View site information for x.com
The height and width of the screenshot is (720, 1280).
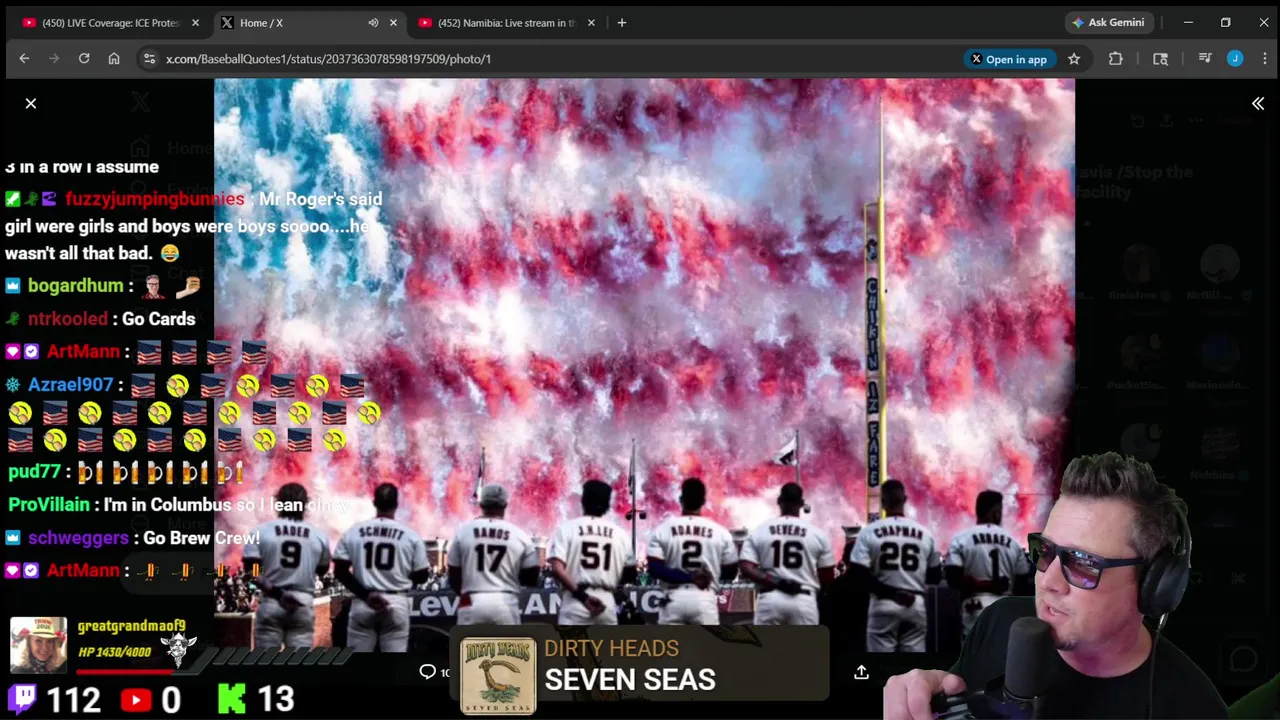point(149,59)
